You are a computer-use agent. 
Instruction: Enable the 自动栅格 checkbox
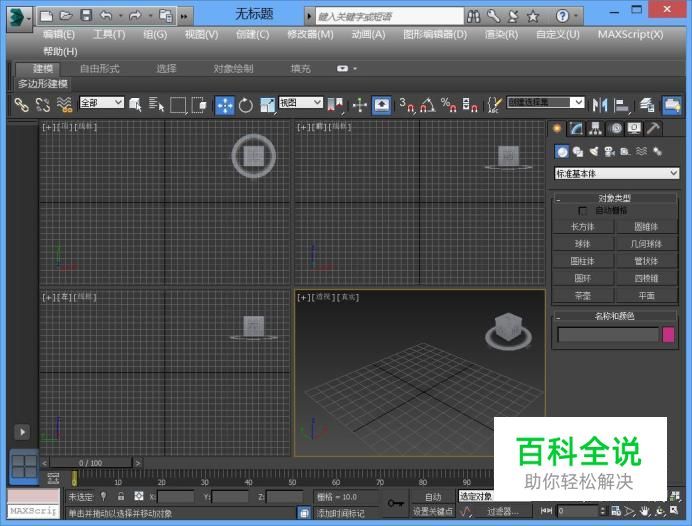tap(584, 211)
